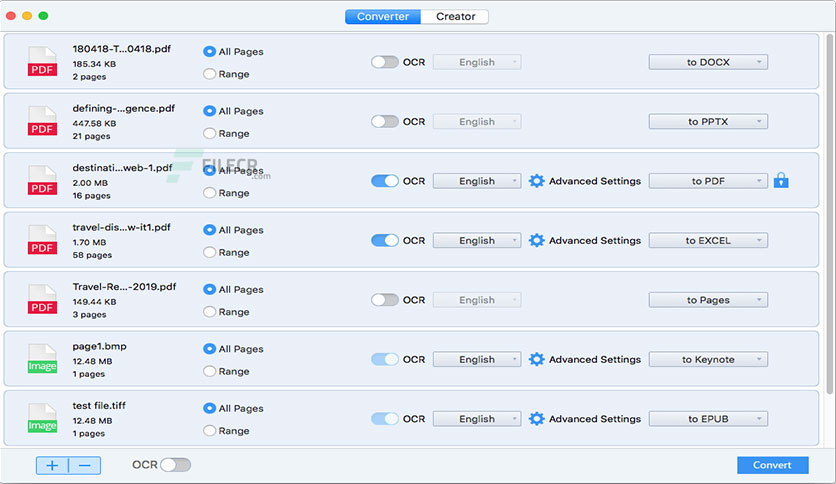Click the 447.58 KB file size
The image size is (836, 484).
pyautogui.click(x=94, y=123)
